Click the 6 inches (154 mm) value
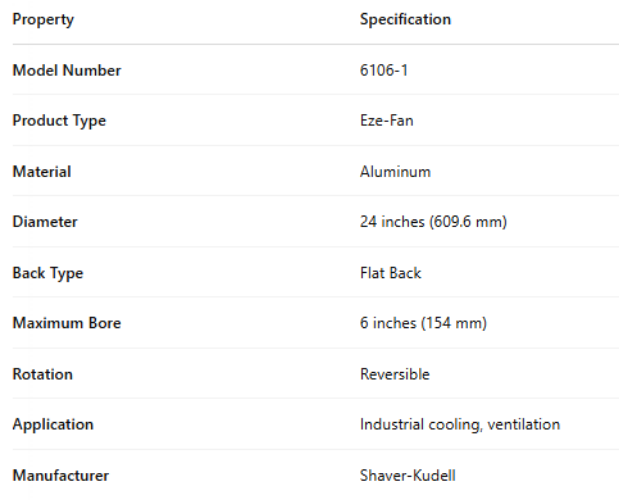Screen dimensions: 619x500 point(423,323)
